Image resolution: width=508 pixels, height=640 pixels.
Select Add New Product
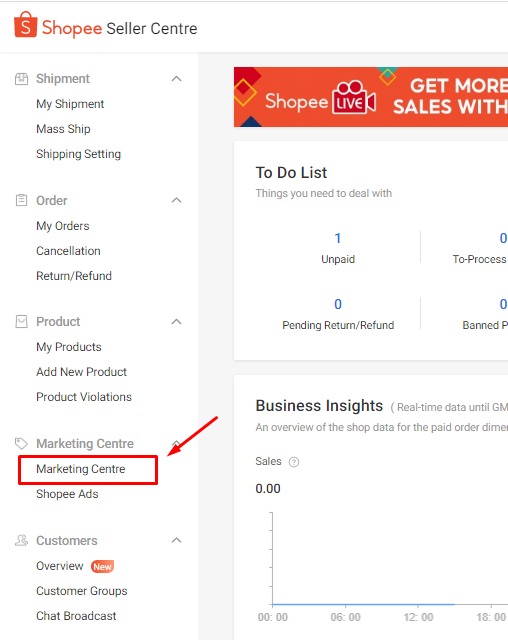pos(81,372)
